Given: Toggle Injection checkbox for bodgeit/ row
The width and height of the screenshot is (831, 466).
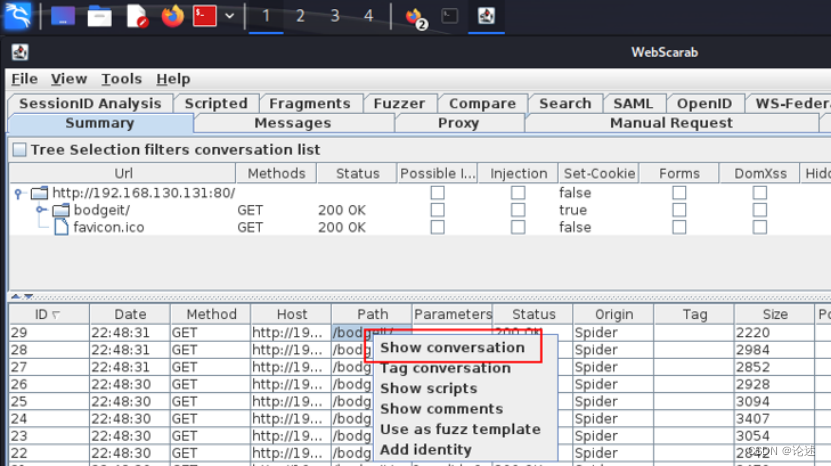Looking at the screenshot, I should [518, 210].
